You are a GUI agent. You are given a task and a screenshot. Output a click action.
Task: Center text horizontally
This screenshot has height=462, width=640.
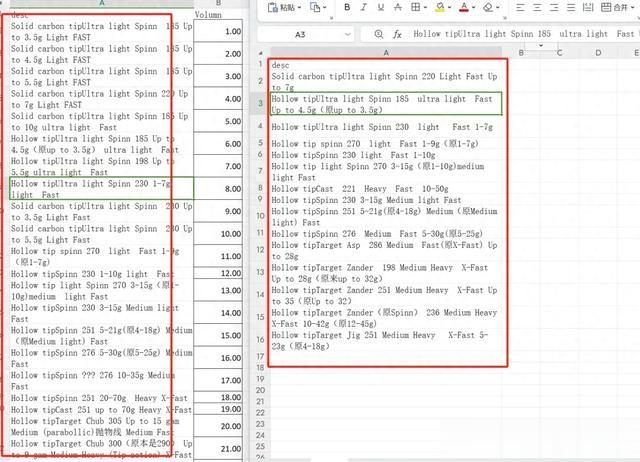click(x=537, y=7)
